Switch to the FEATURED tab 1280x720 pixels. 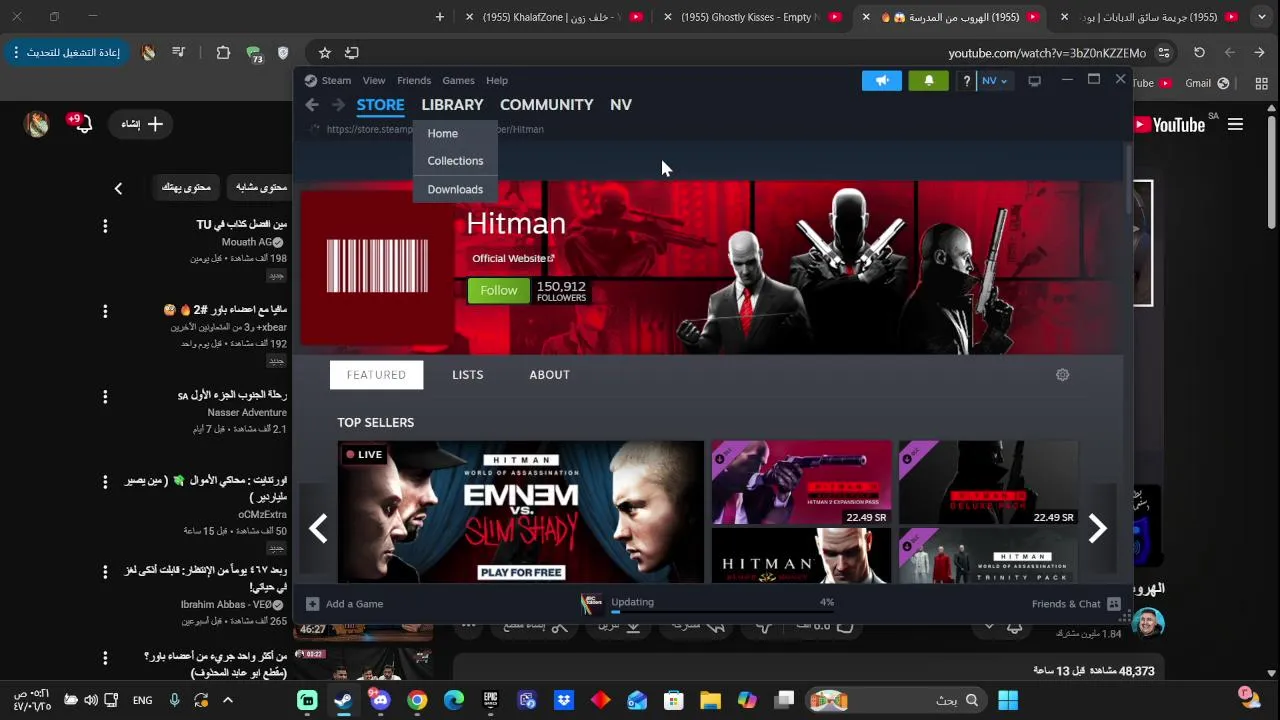pyautogui.click(x=376, y=375)
